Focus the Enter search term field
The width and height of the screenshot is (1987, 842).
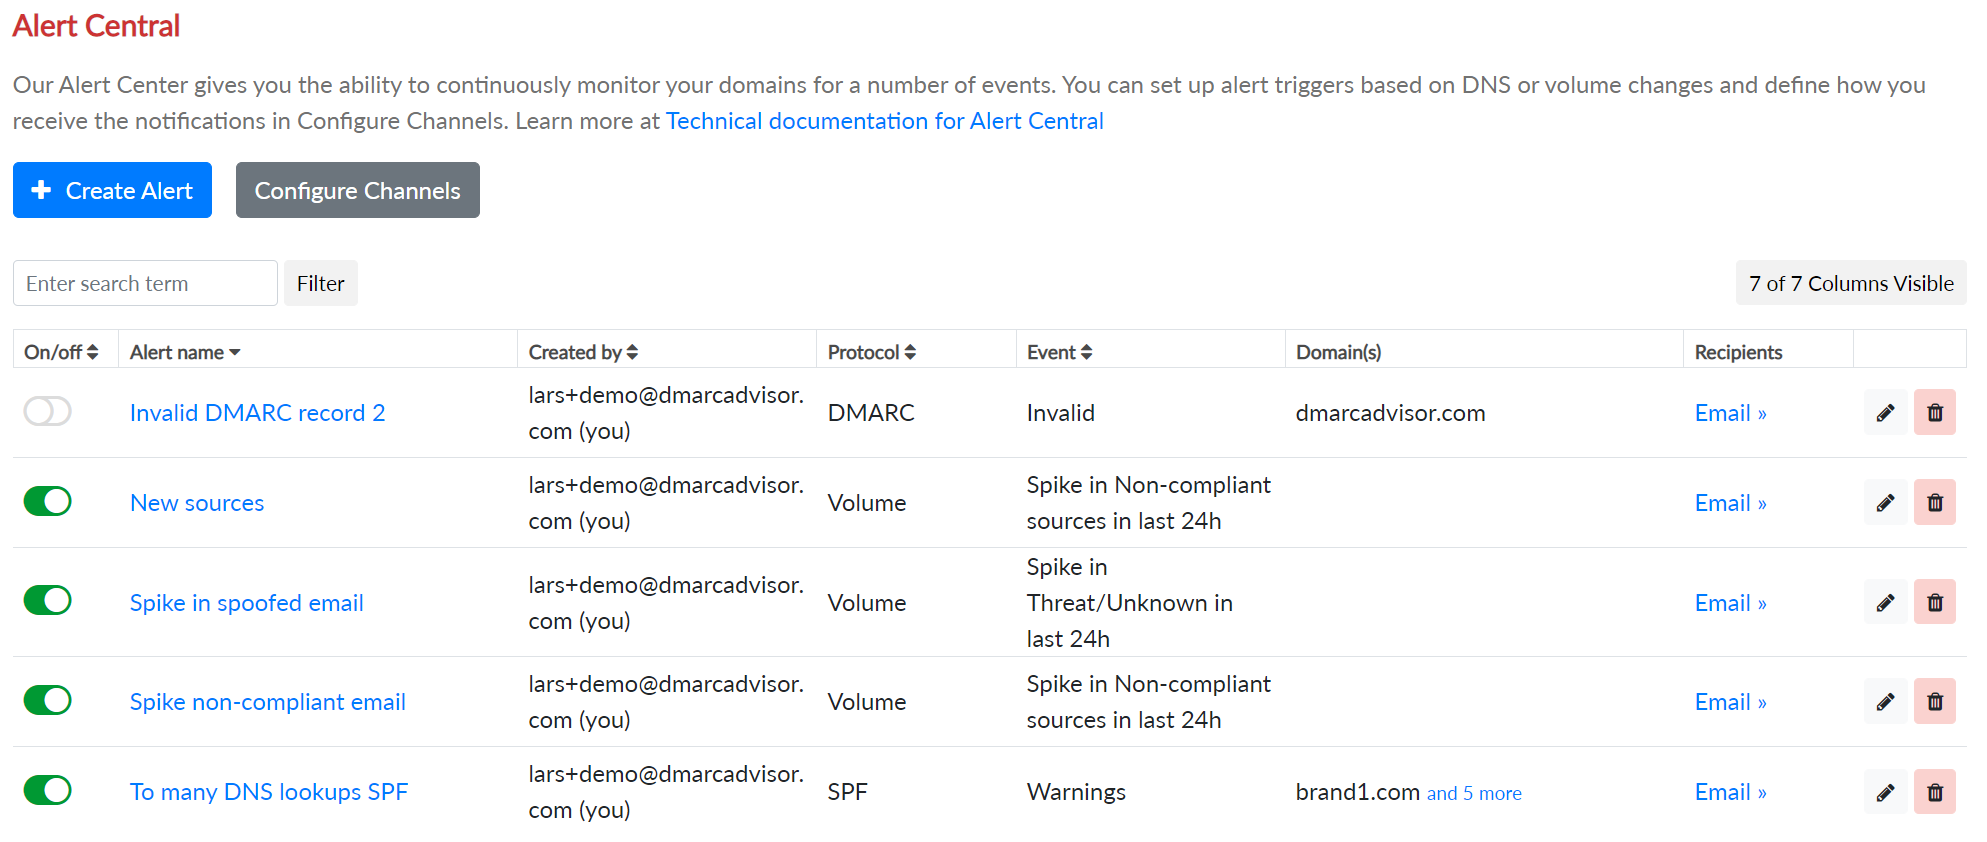(145, 284)
